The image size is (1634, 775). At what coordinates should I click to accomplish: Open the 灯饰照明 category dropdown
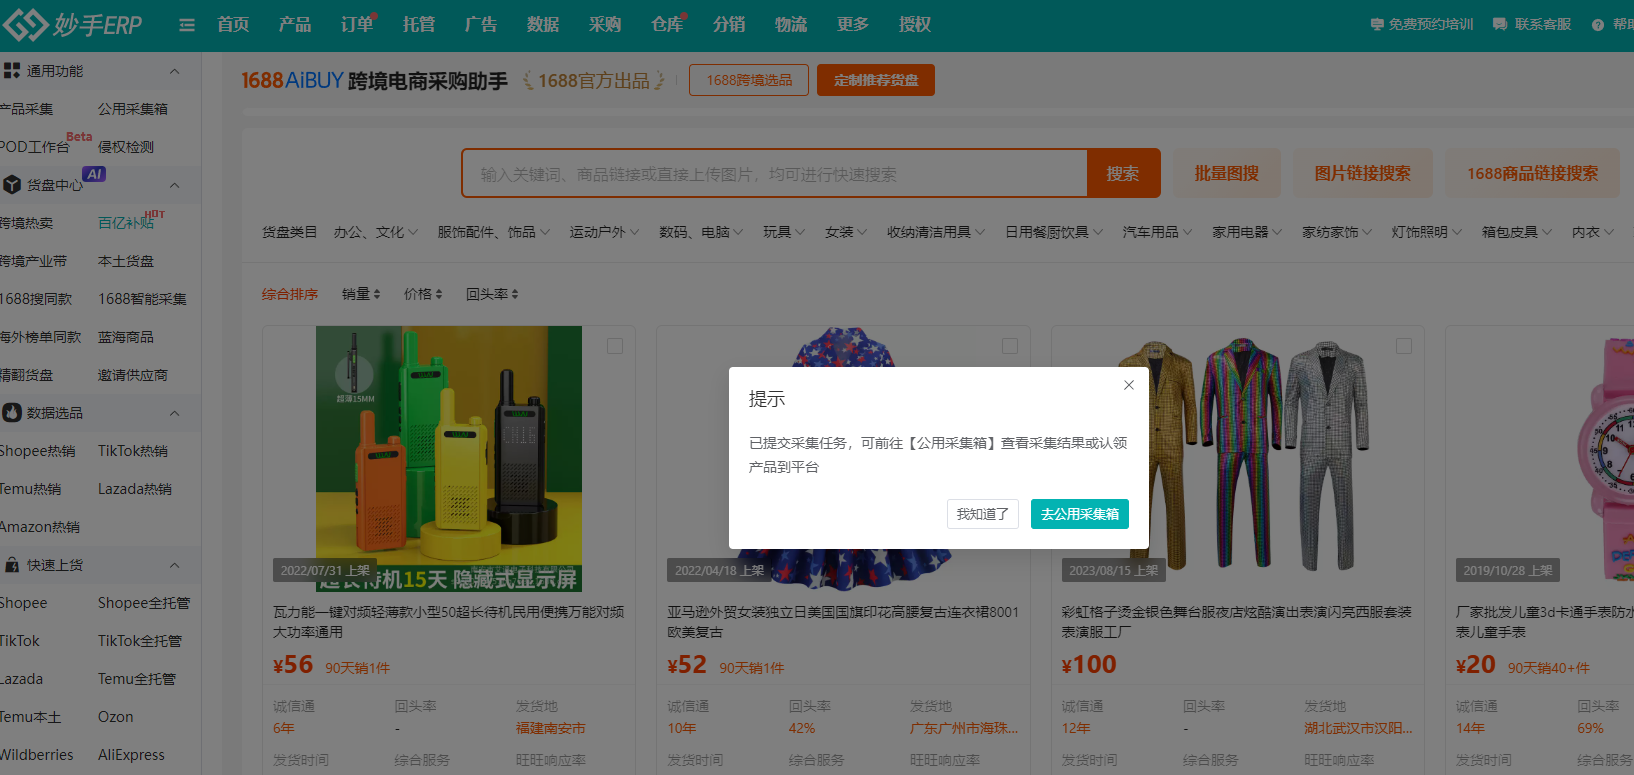1427,232
